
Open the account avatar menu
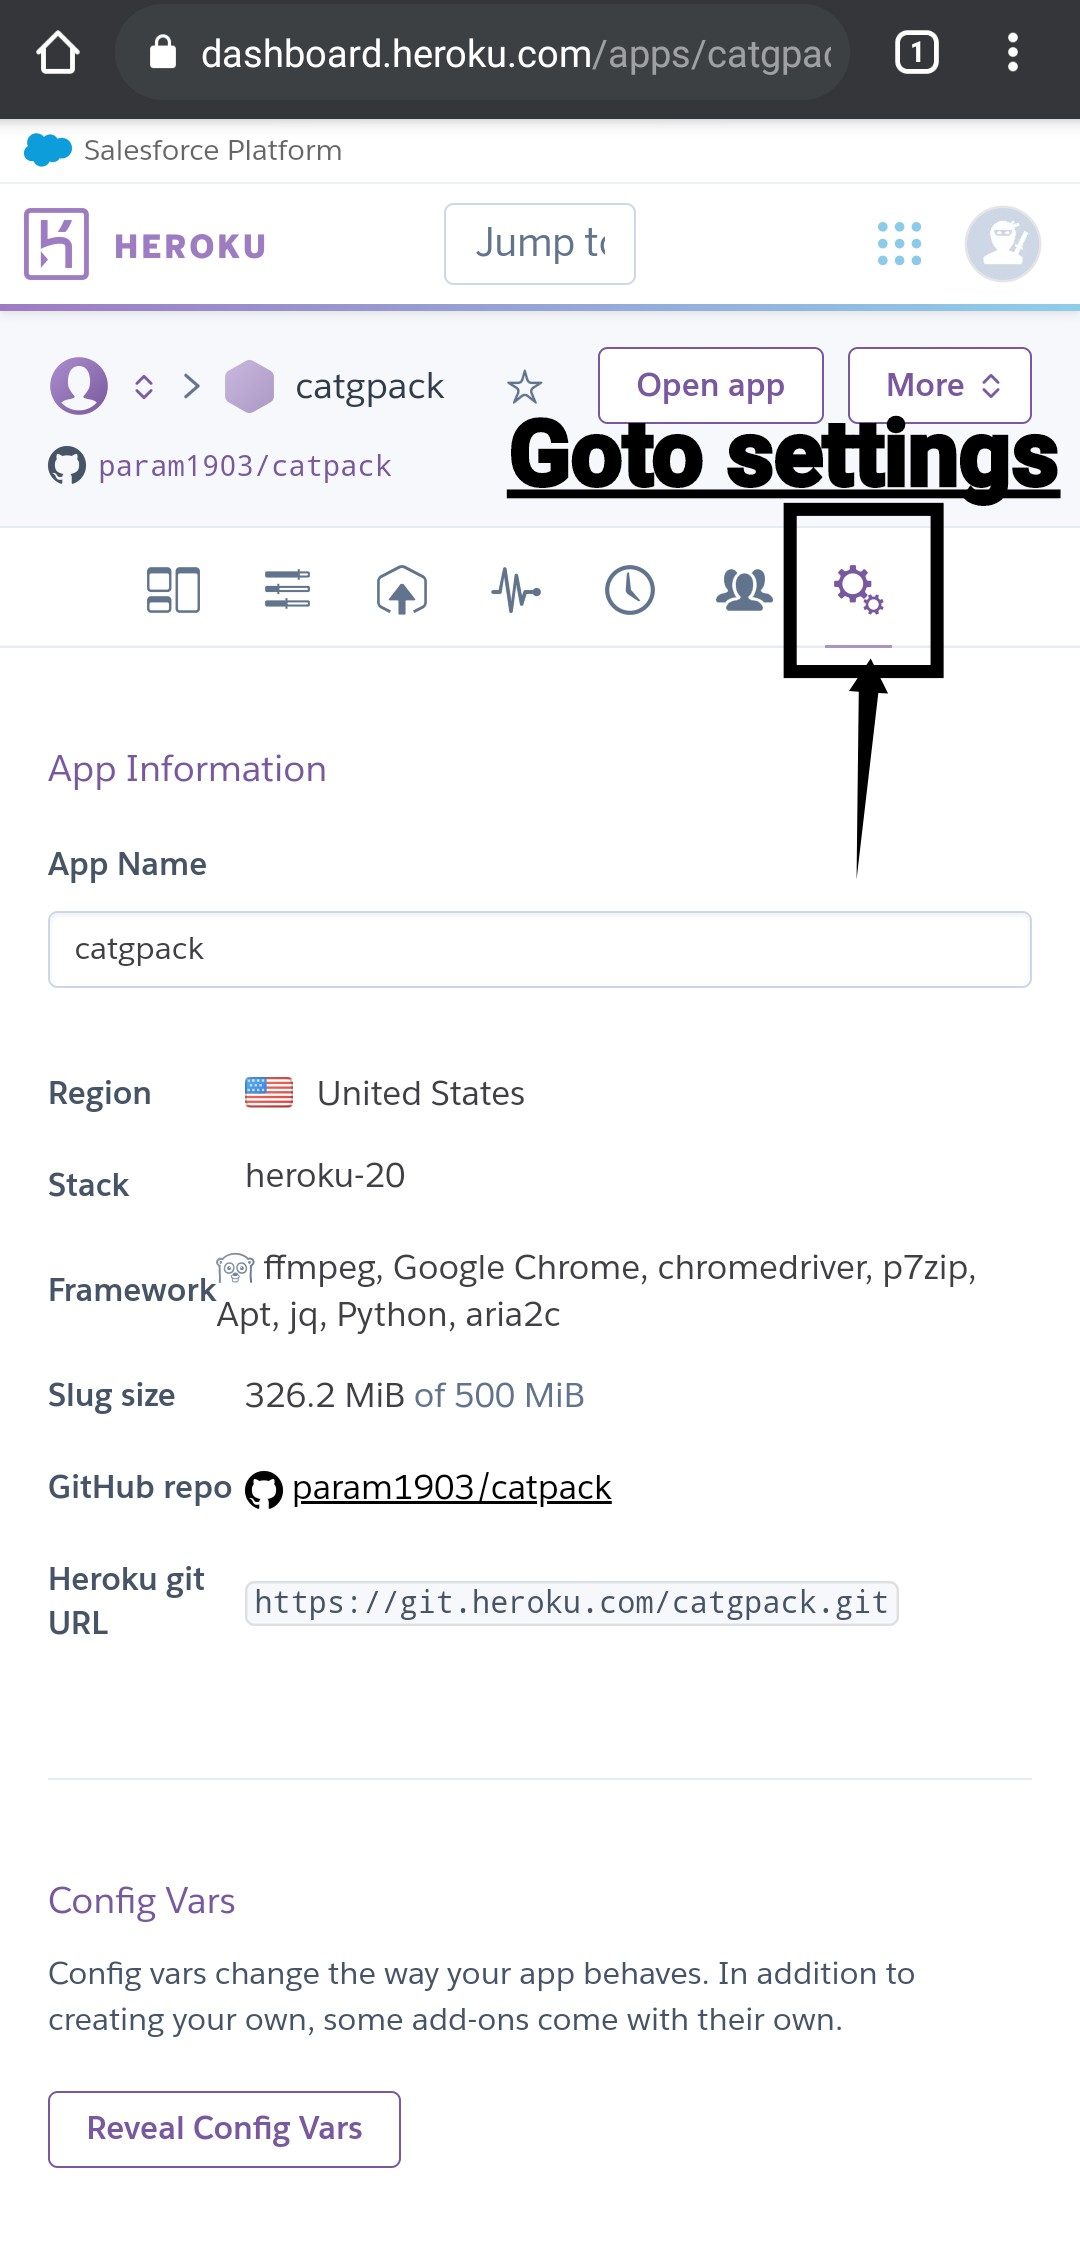1003,244
